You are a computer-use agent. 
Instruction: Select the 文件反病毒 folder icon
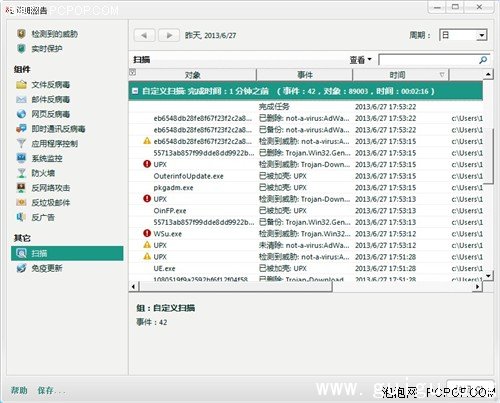tap(21, 85)
